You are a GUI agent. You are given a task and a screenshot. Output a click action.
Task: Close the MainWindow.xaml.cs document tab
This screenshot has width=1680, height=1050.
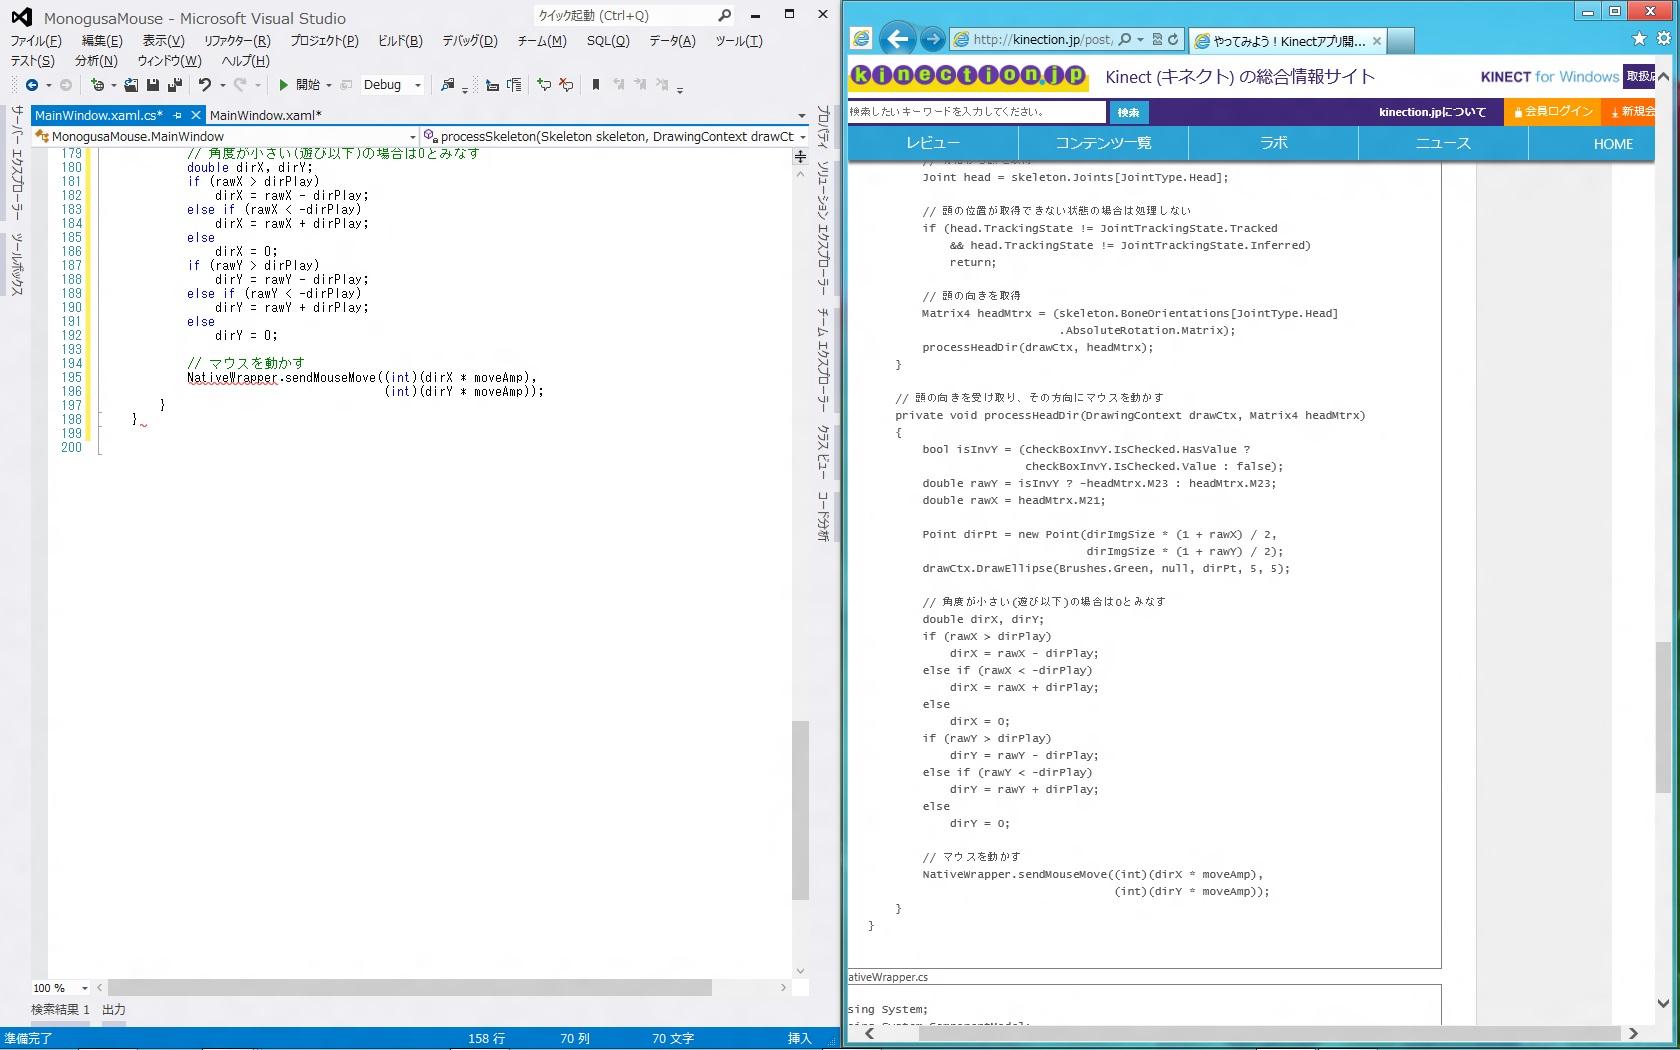196,116
